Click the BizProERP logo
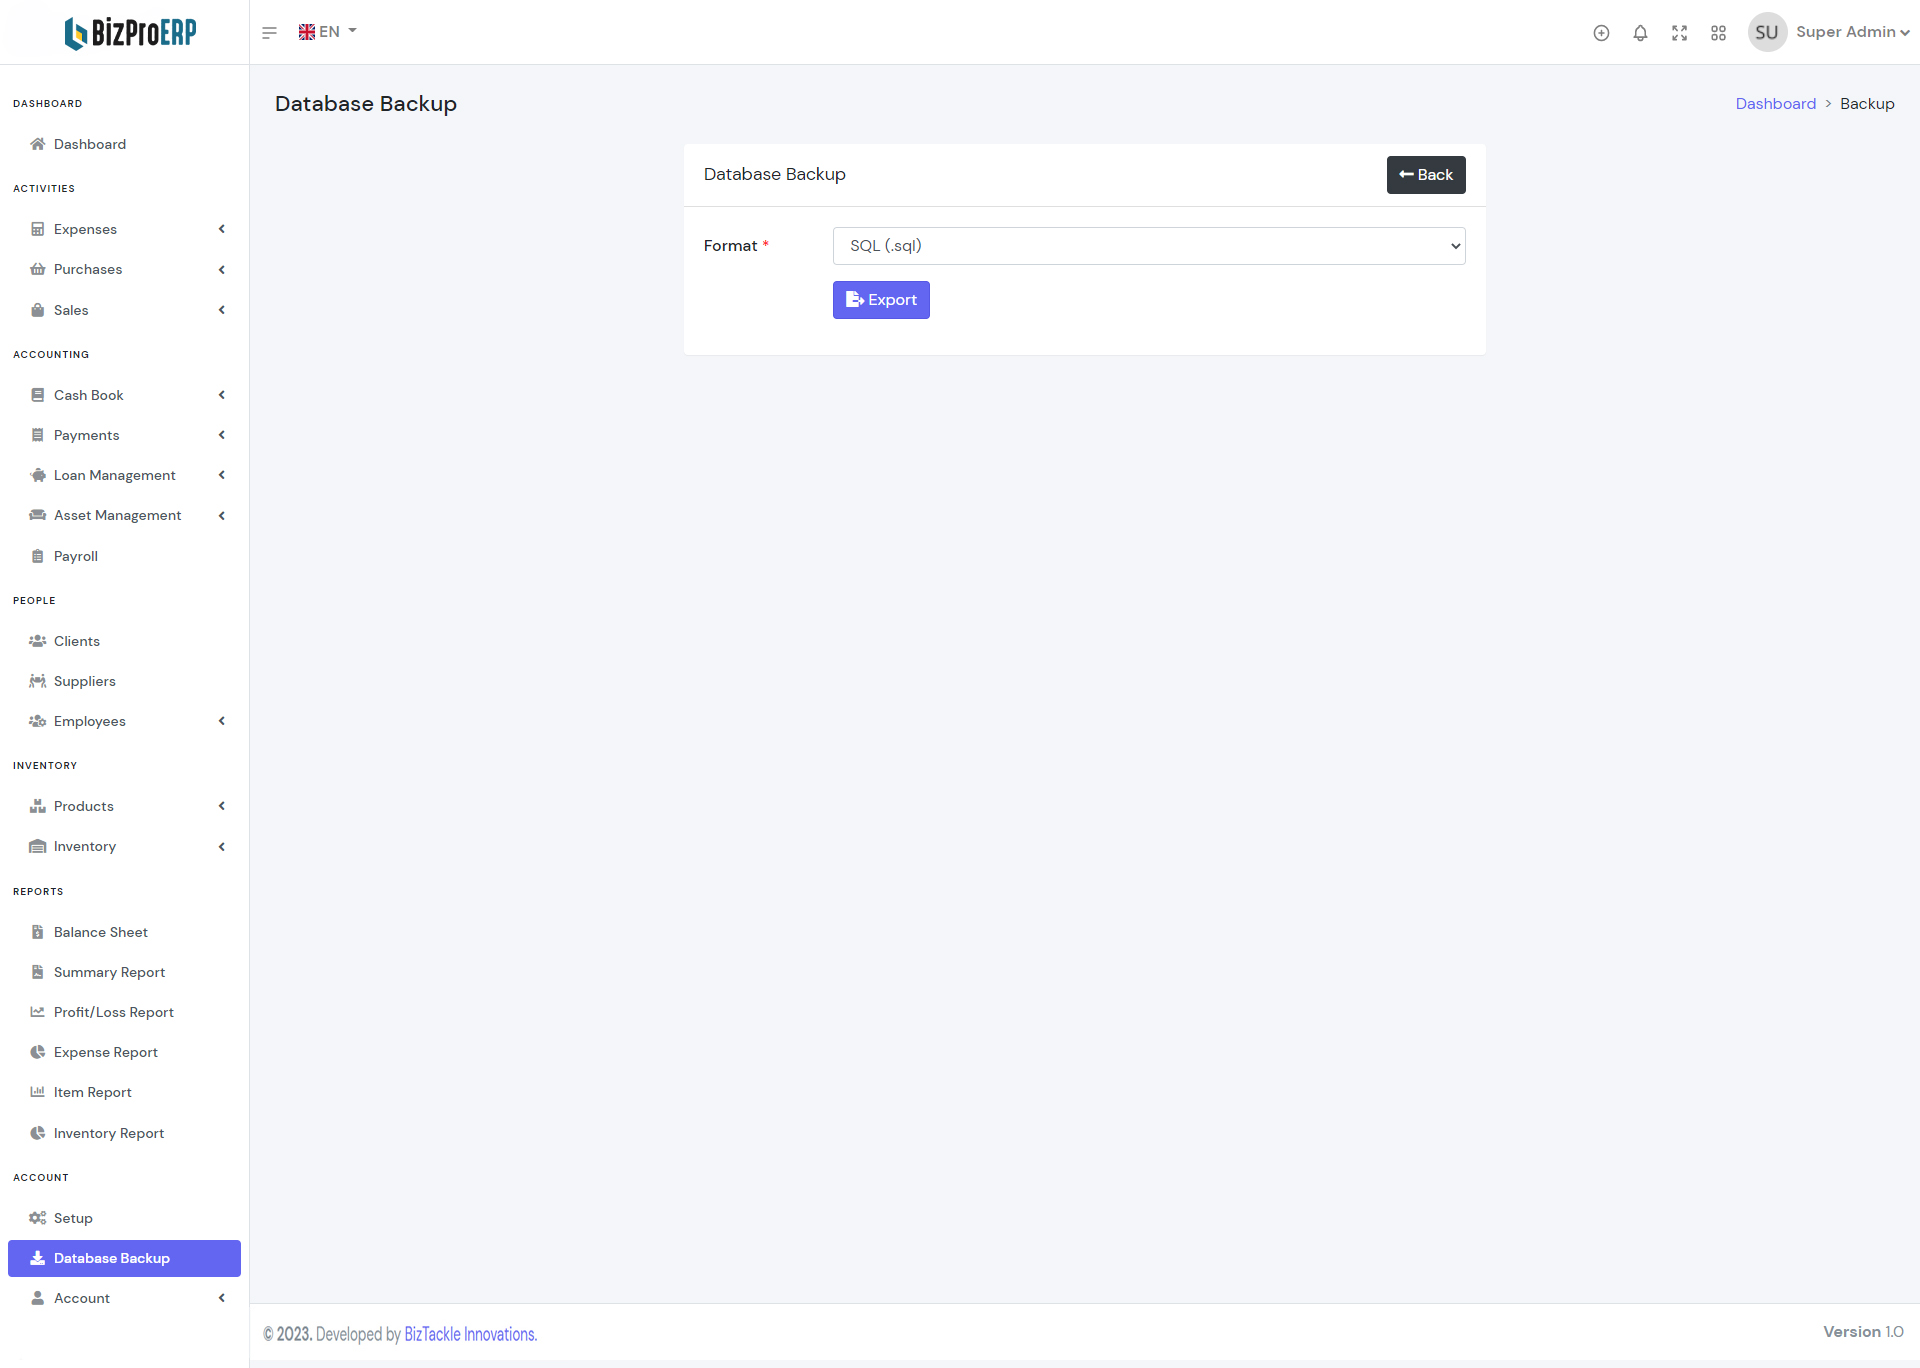 [130, 33]
